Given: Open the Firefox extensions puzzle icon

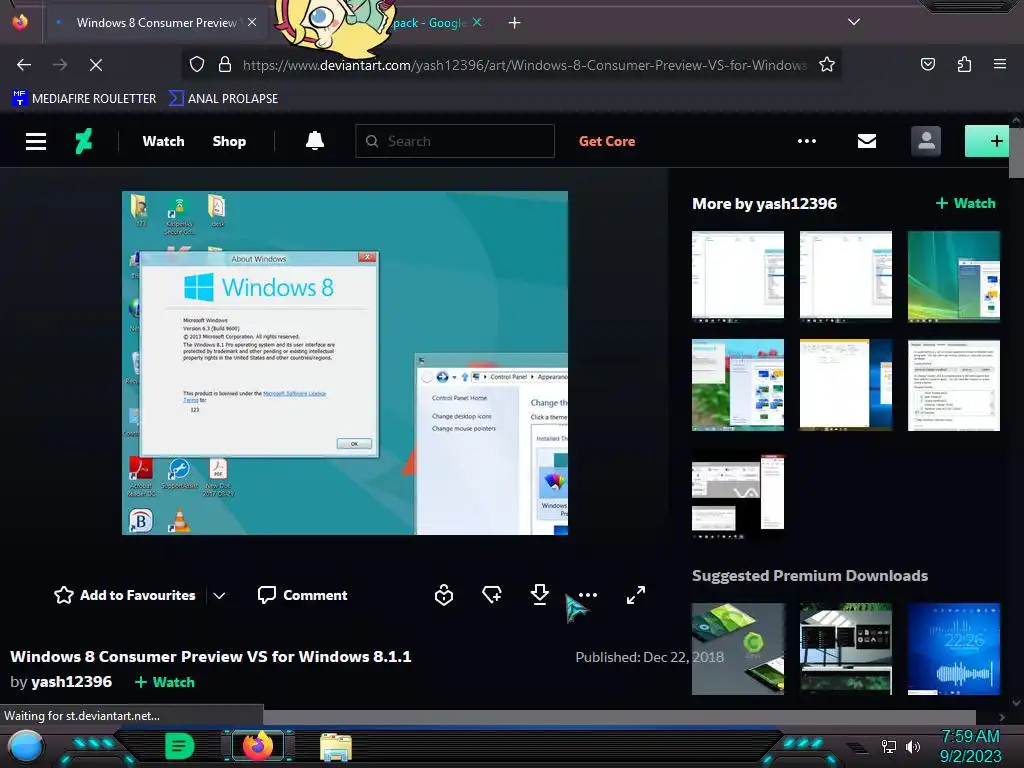Looking at the screenshot, I should [x=964, y=64].
